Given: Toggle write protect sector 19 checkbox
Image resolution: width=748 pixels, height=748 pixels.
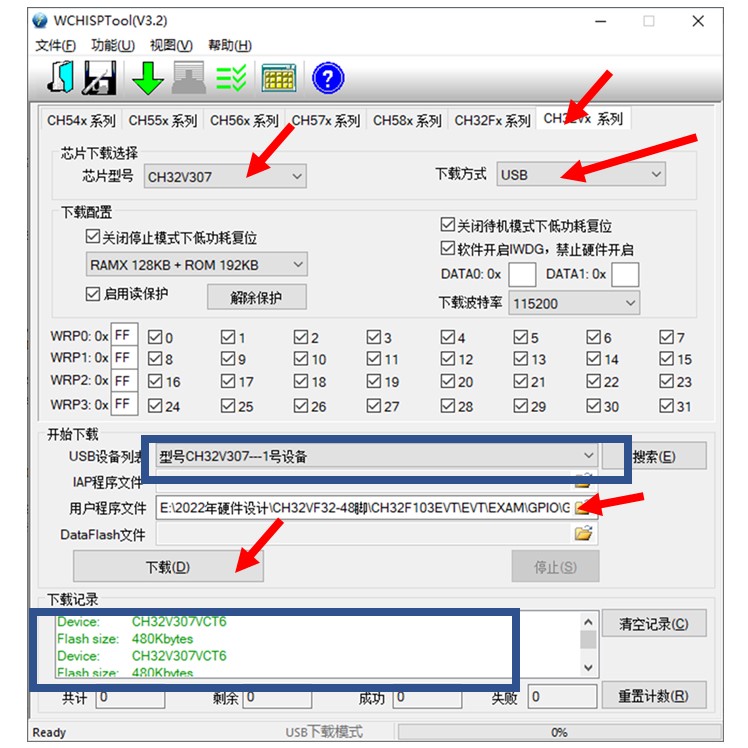Looking at the screenshot, I should point(374,381).
